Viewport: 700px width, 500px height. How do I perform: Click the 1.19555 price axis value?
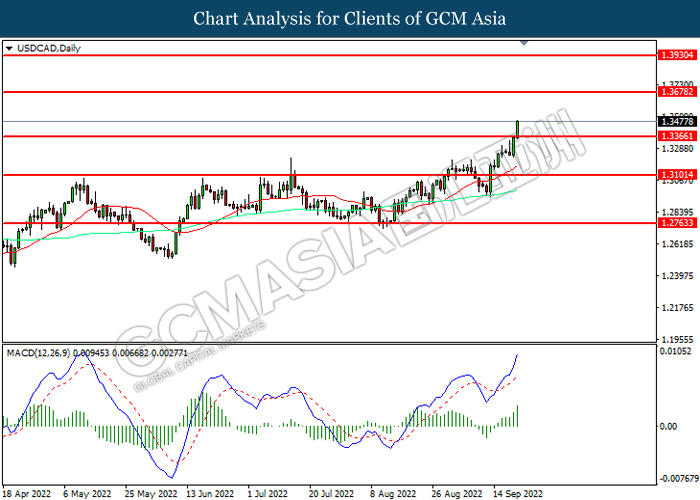(x=678, y=339)
